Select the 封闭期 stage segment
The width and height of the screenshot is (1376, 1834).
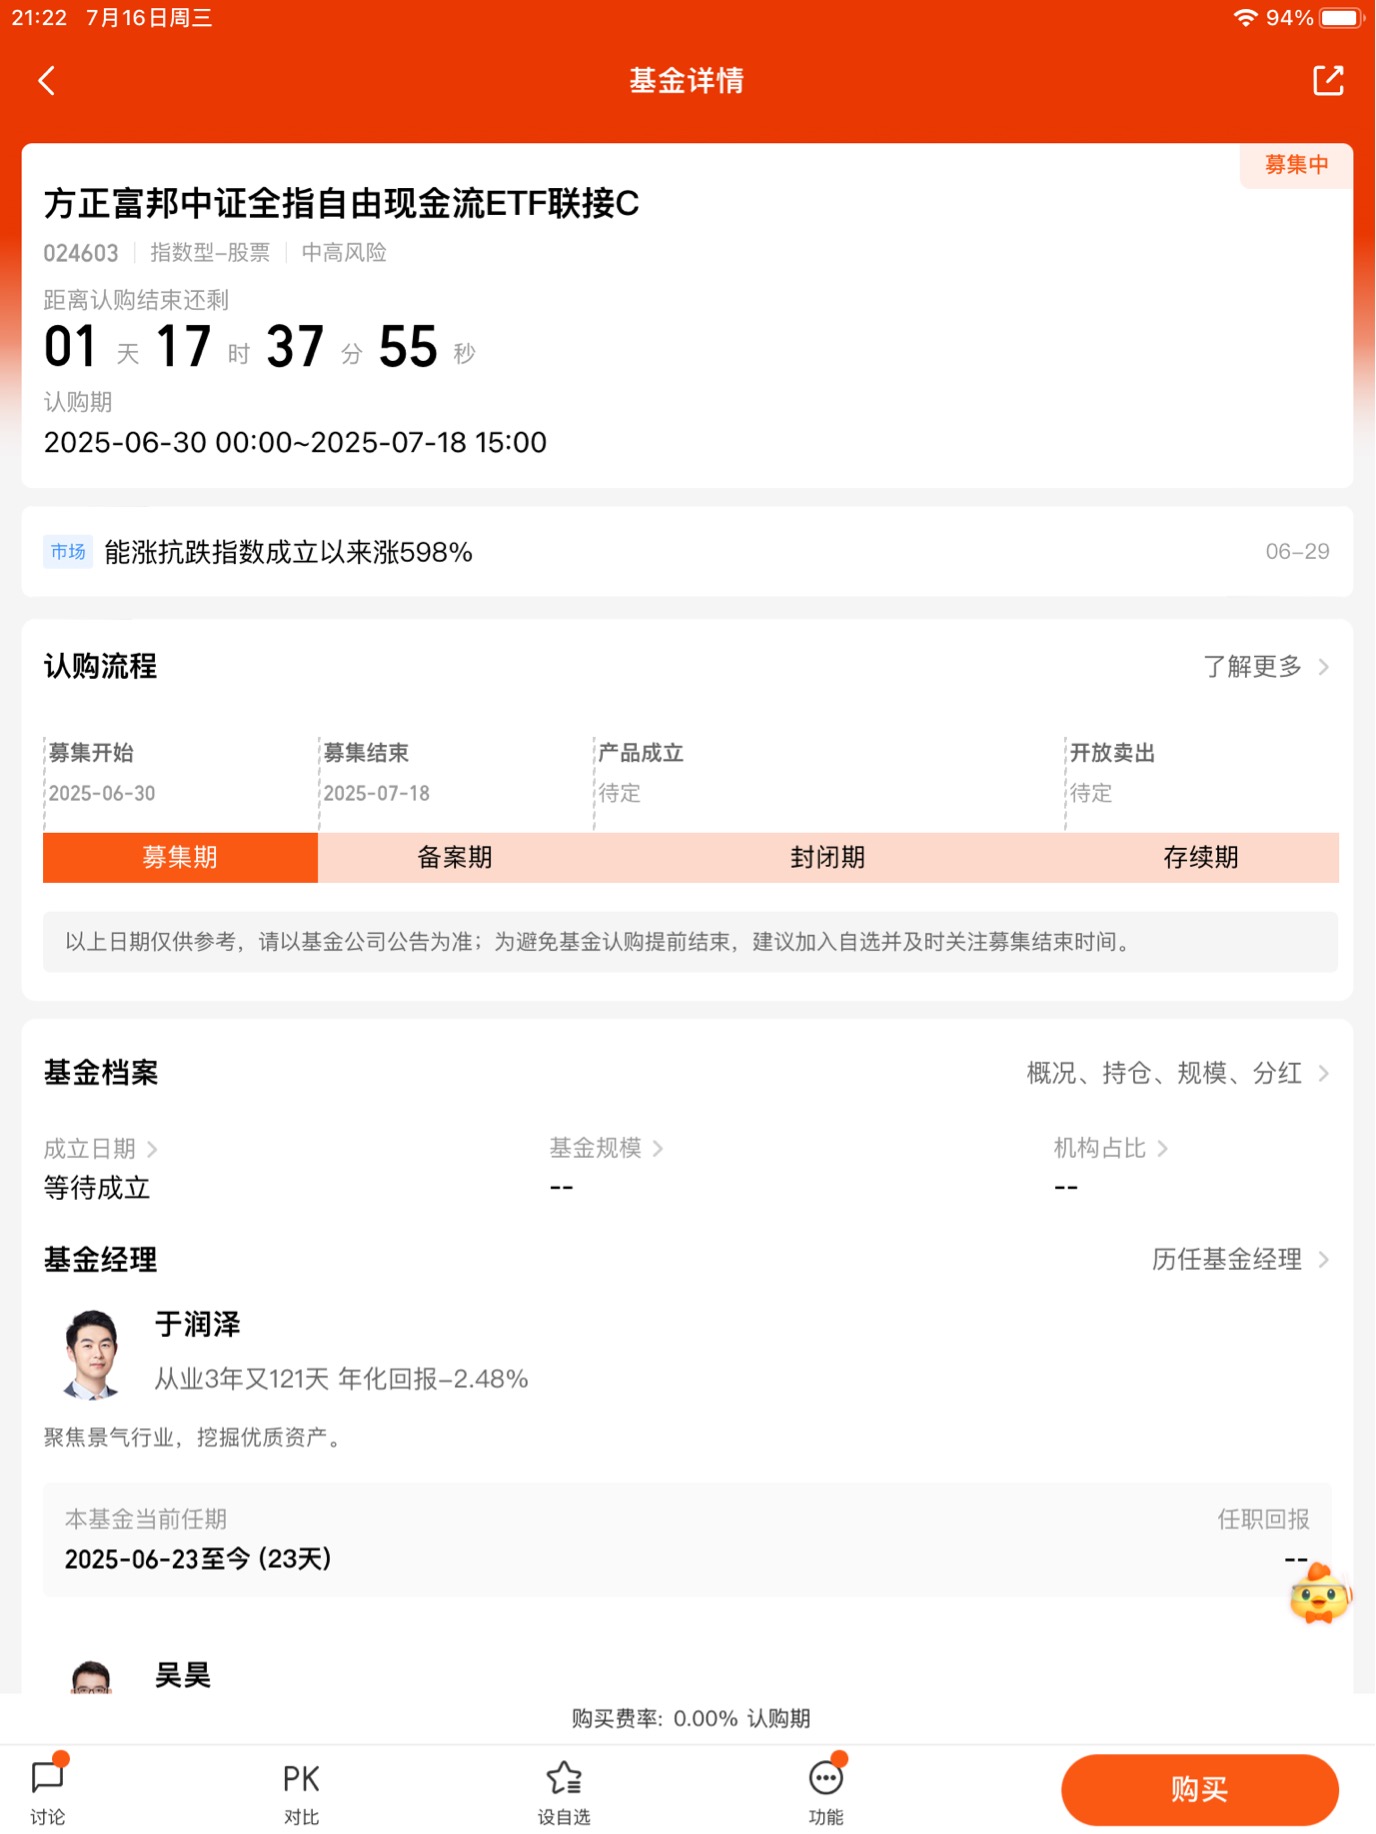click(828, 857)
